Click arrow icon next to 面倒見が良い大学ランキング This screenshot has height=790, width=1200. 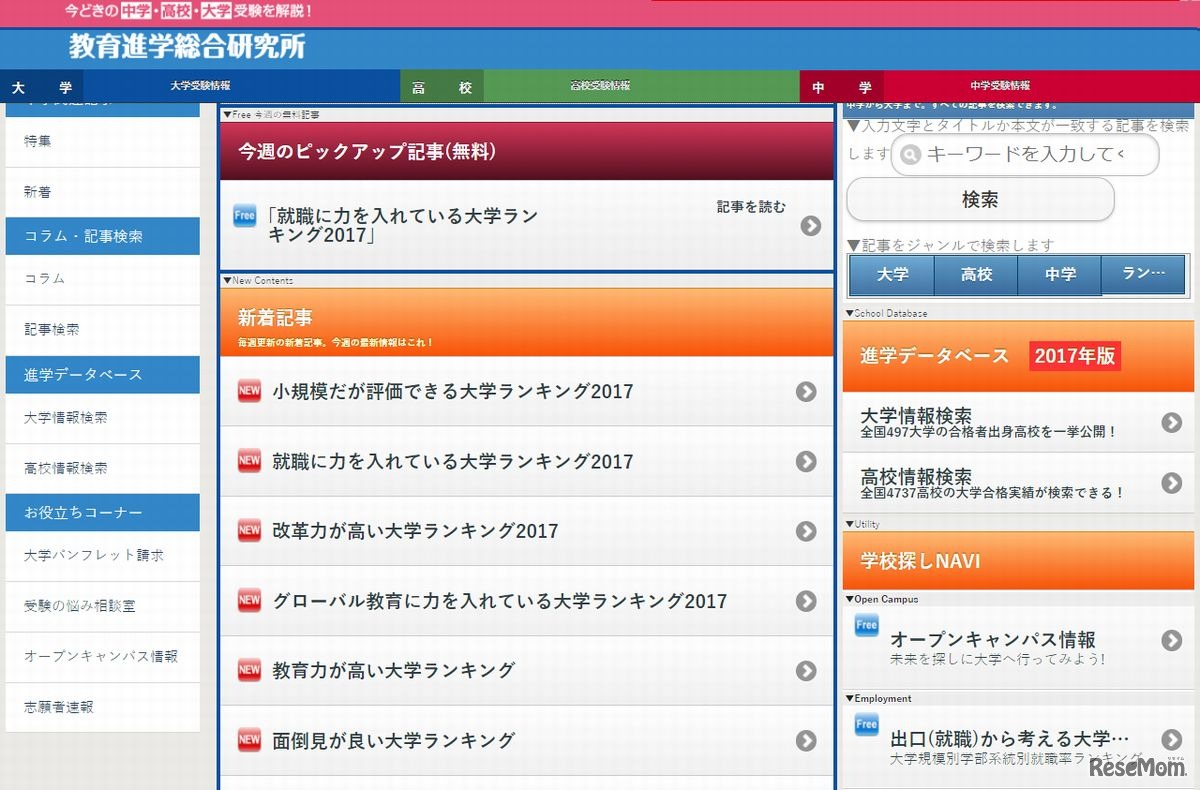(x=806, y=740)
